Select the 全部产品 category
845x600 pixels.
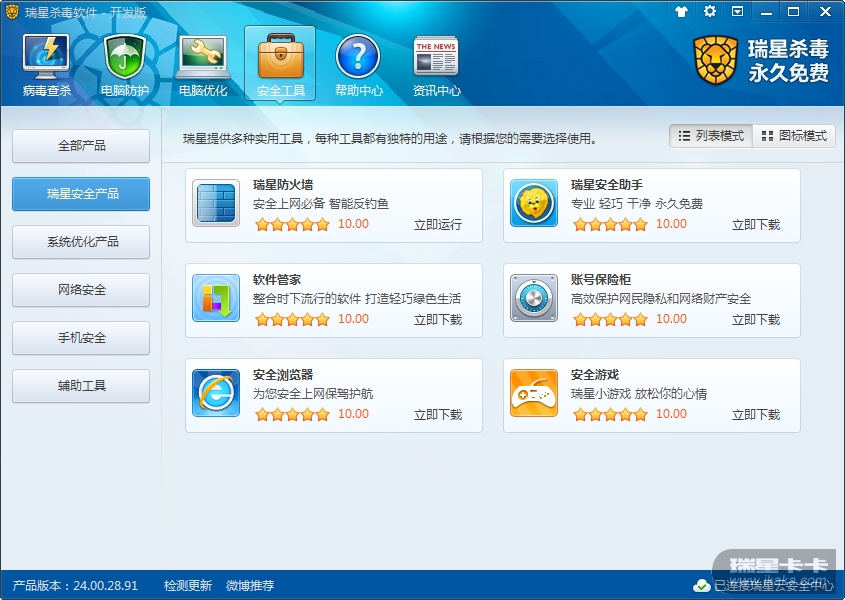click(81, 146)
